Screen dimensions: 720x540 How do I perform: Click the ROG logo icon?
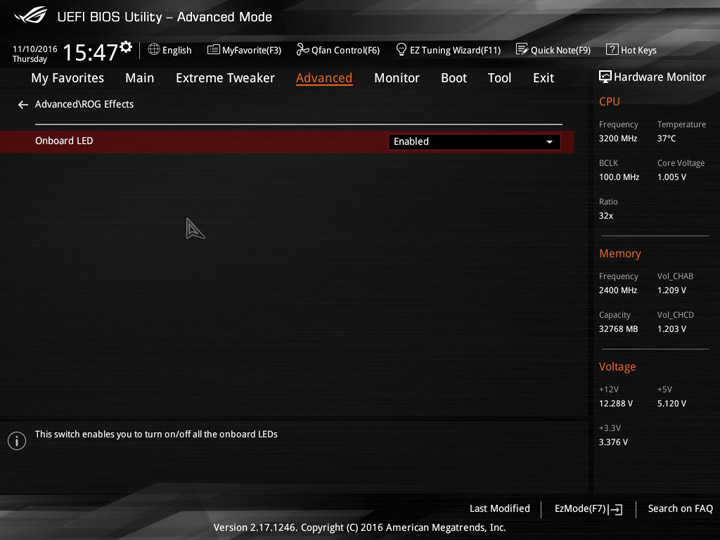(30, 16)
